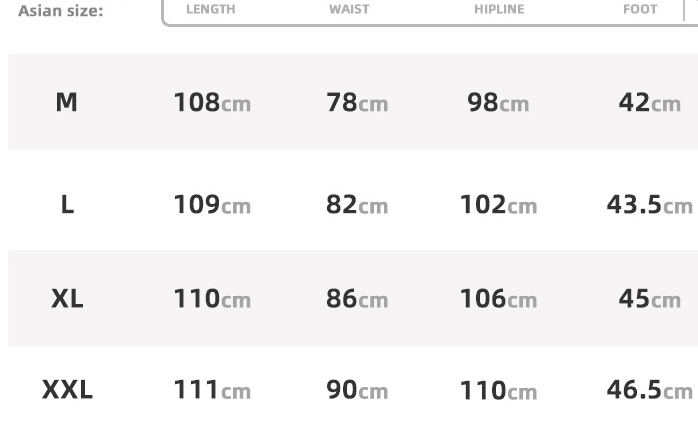Select the HIPLINE column header
Viewport: 698px width, 431px height.
tap(499, 9)
